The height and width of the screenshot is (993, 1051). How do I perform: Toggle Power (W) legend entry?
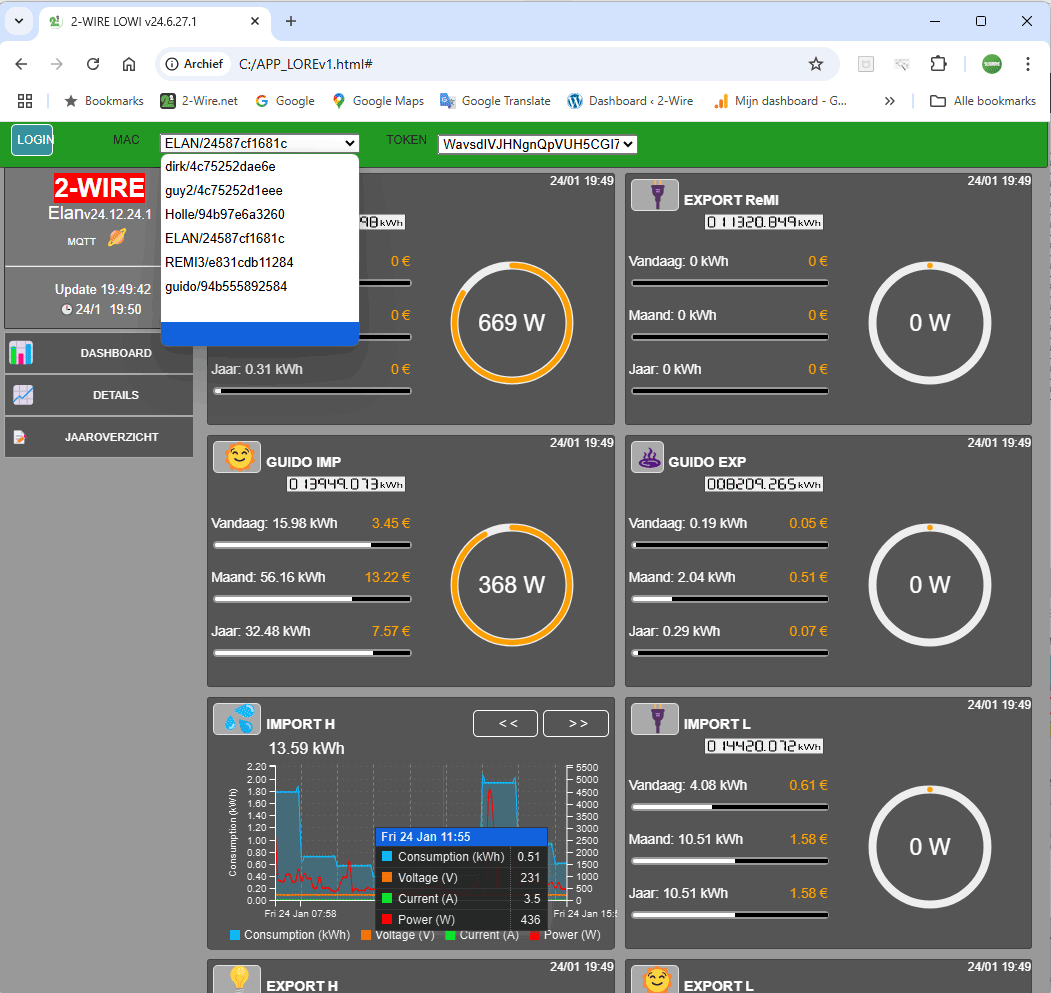point(565,935)
